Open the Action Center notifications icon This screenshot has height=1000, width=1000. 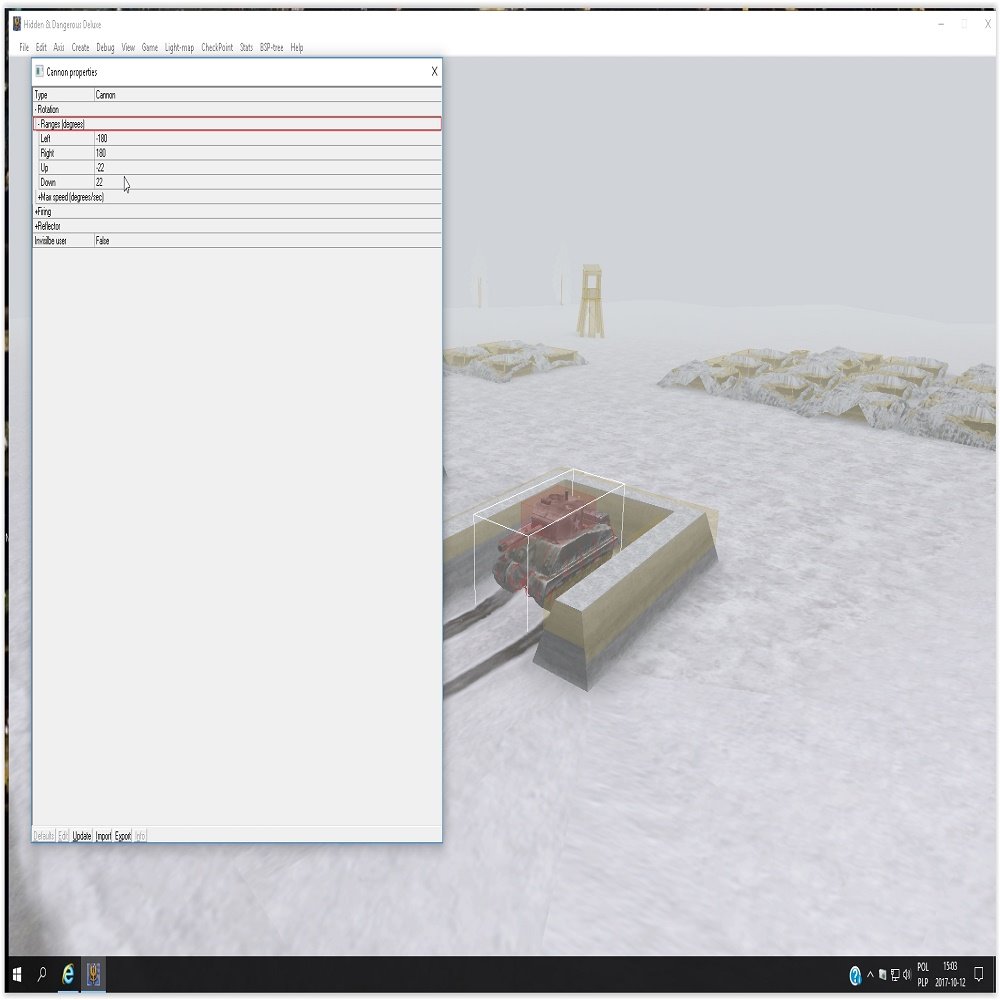[979, 974]
